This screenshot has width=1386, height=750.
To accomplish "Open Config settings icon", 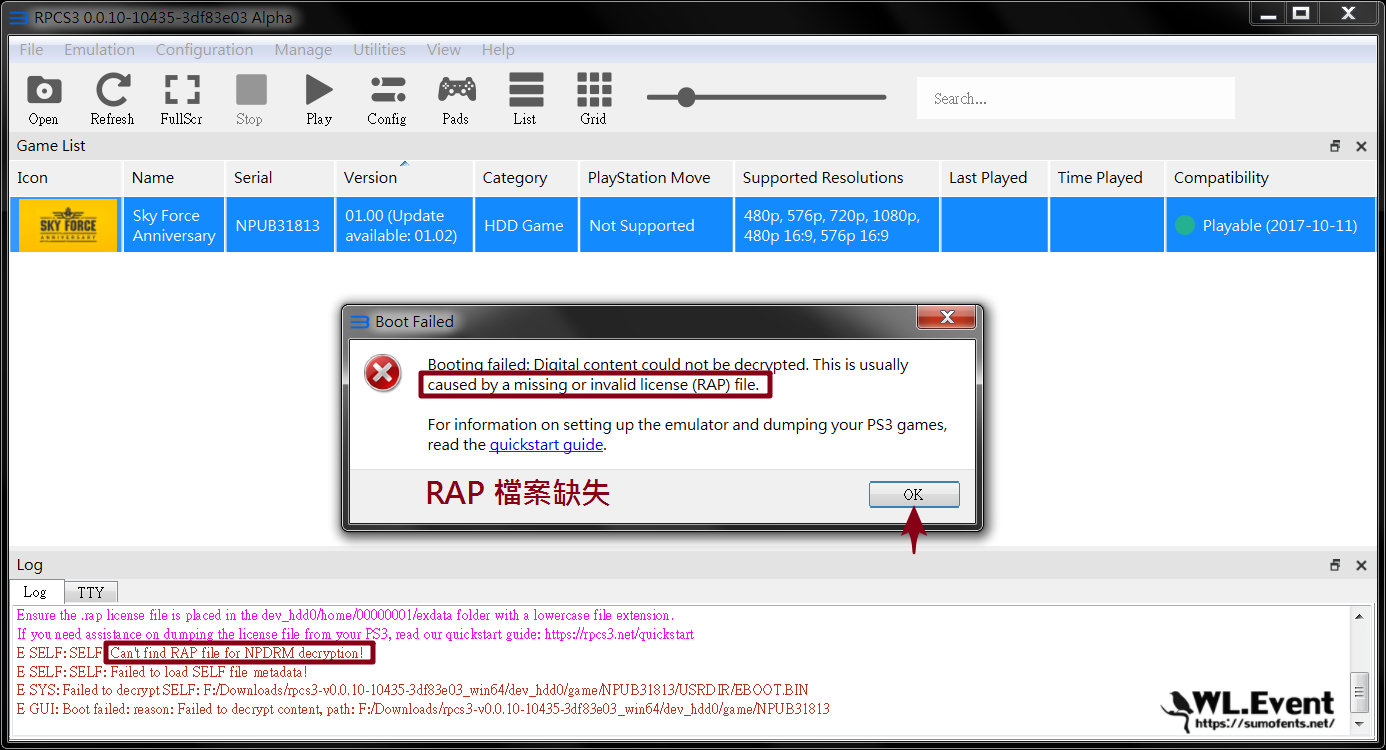I will point(387,99).
